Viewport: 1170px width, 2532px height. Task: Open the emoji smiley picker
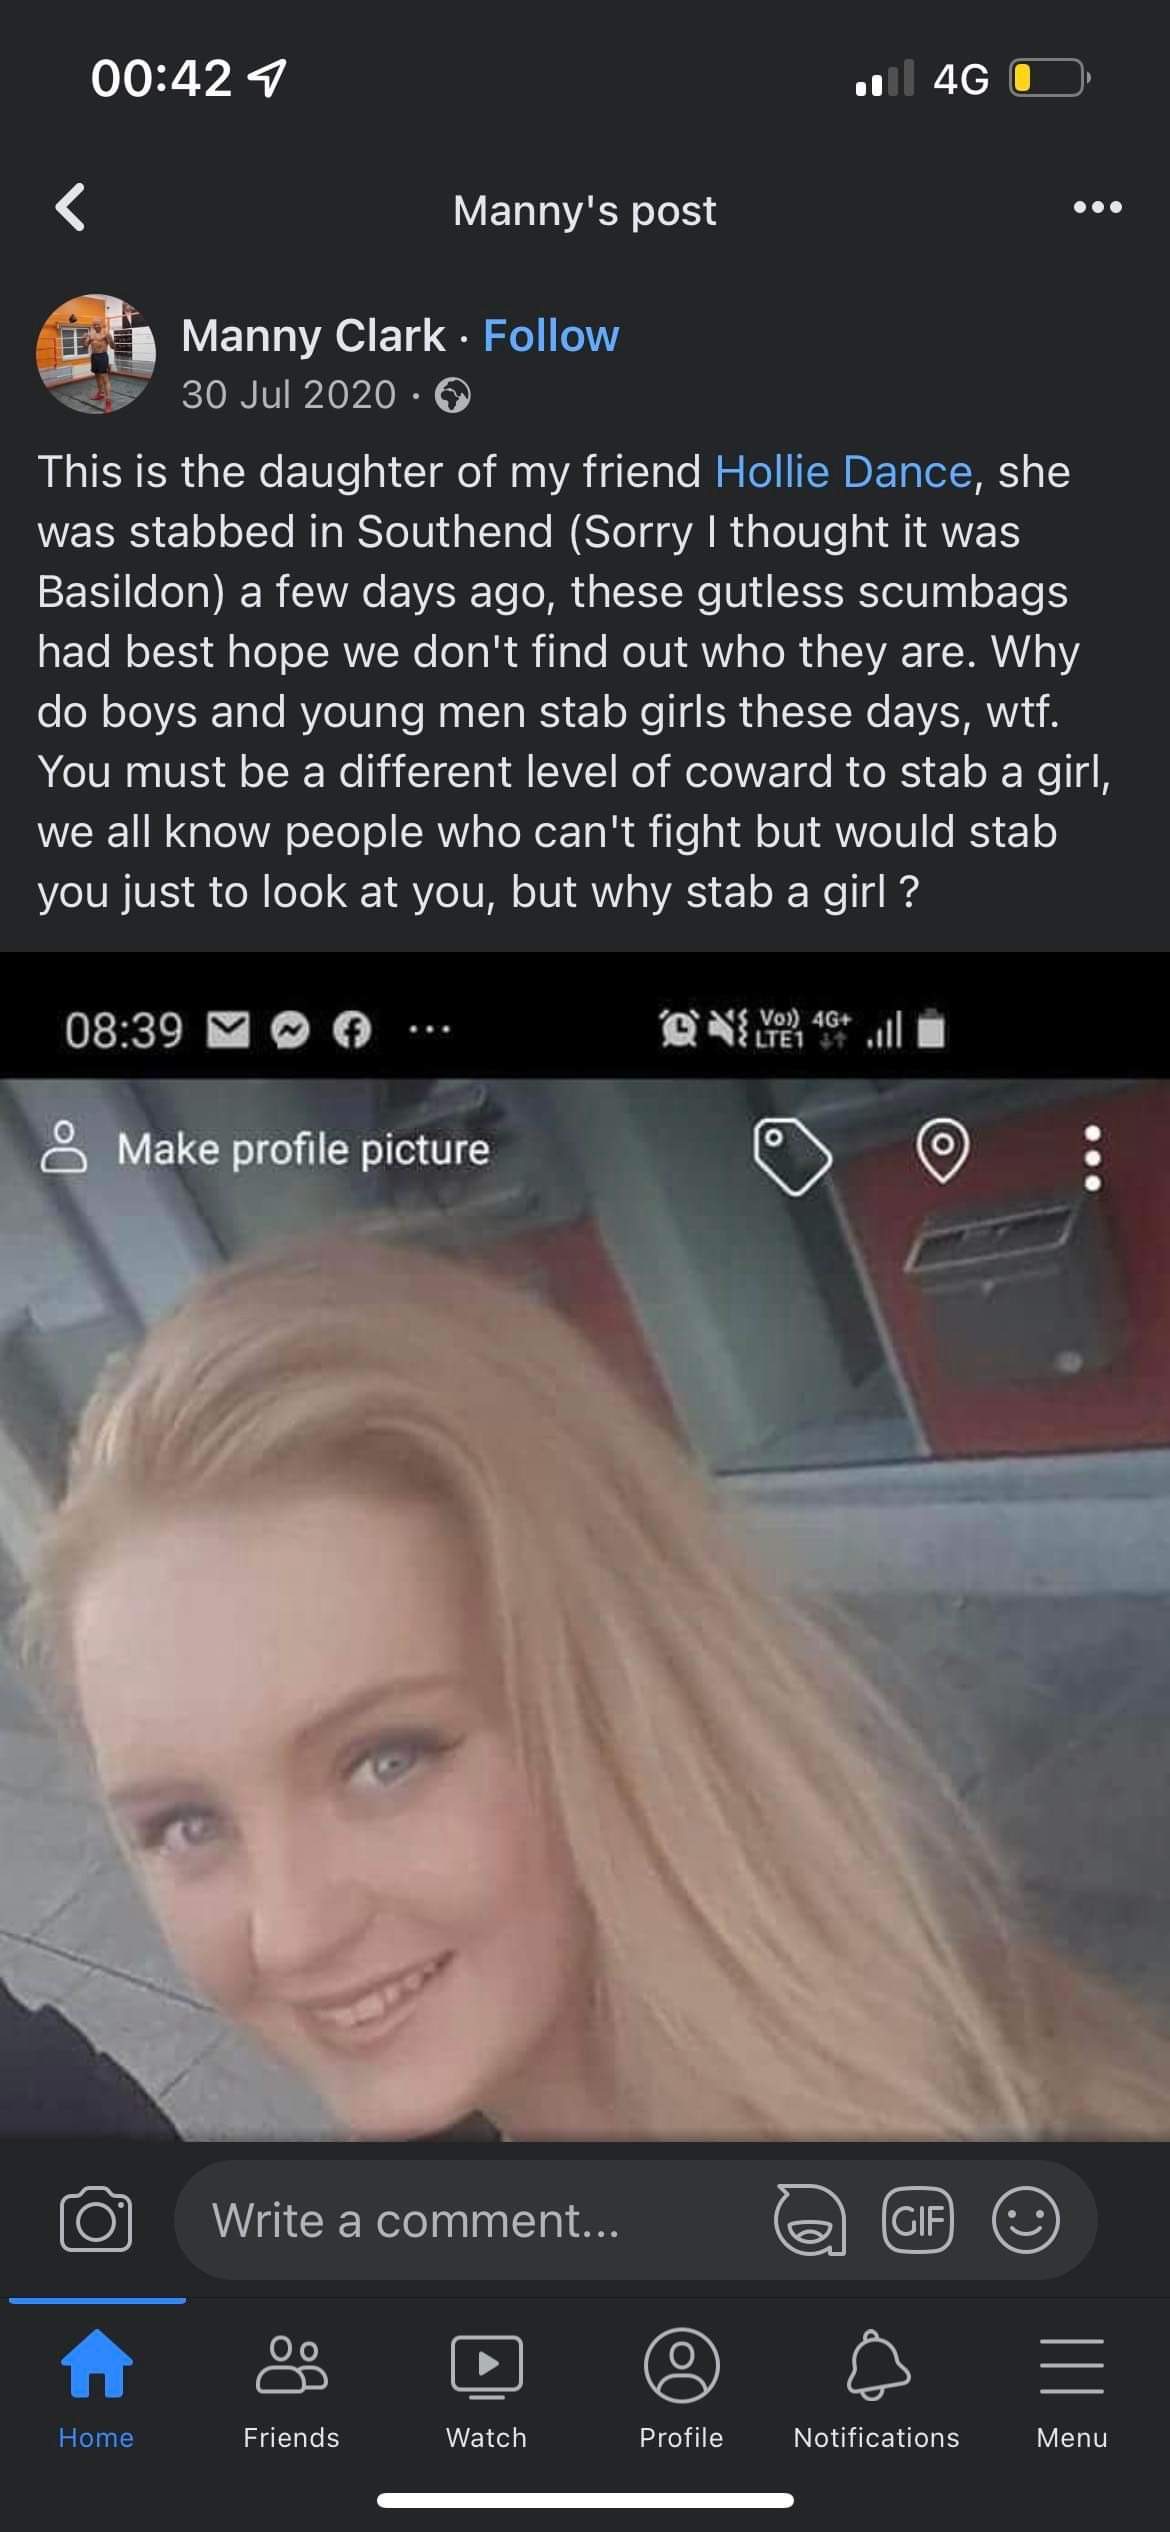tap(1025, 2220)
